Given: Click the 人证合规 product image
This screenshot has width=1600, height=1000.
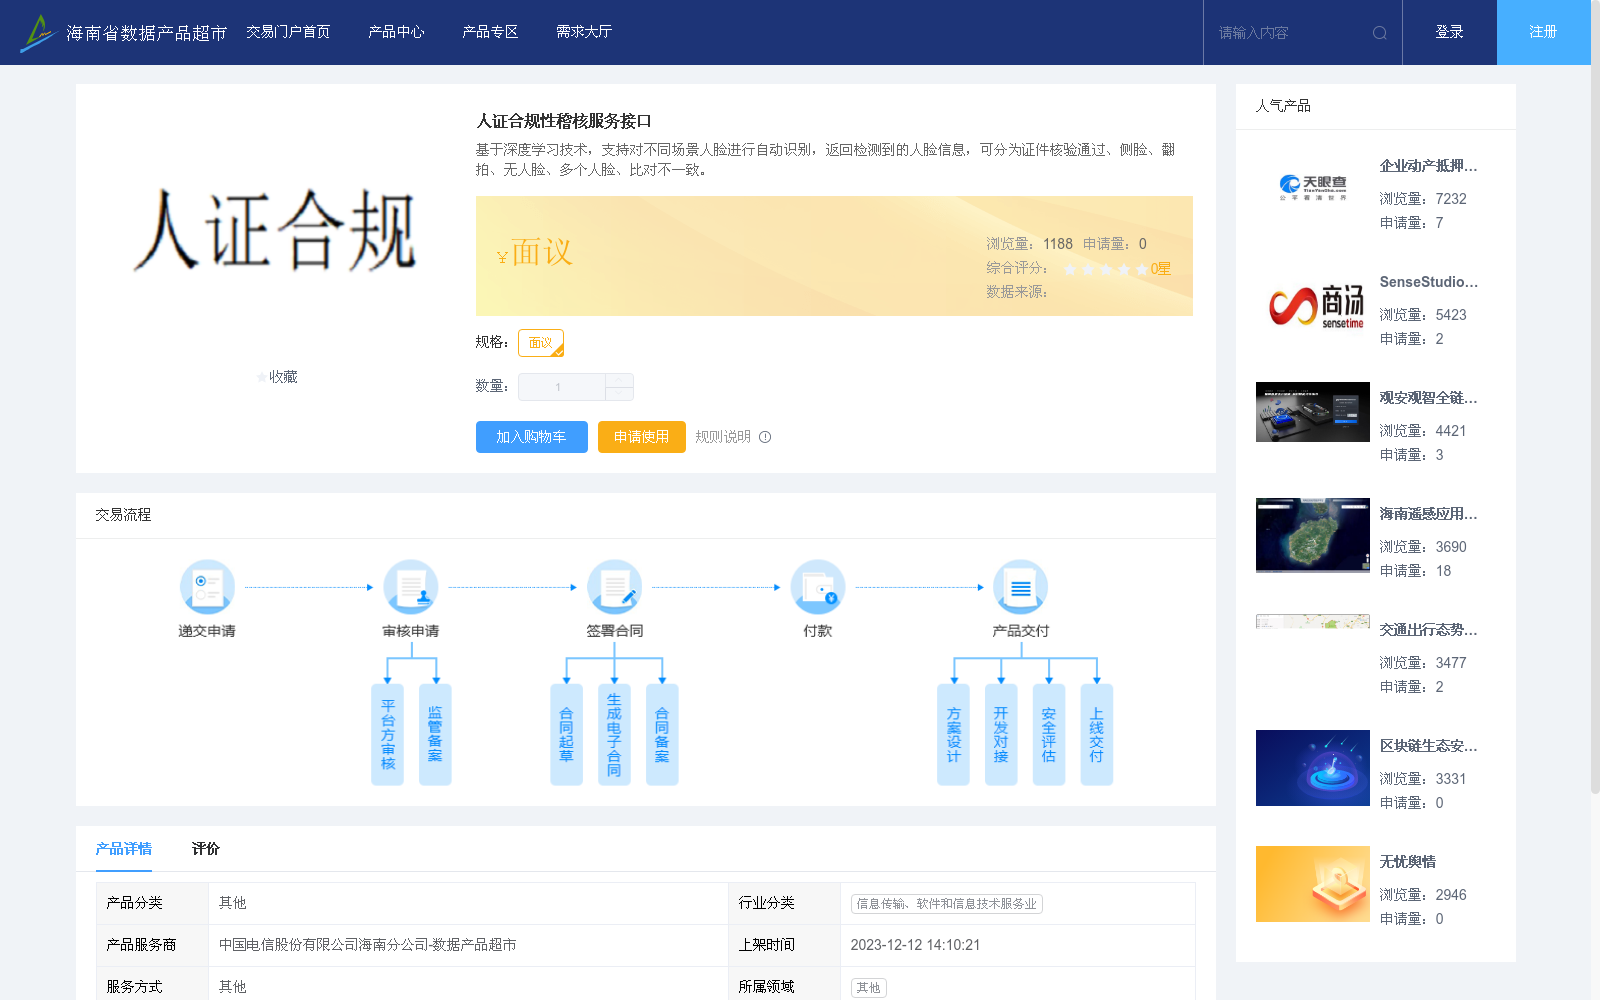Looking at the screenshot, I should tap(275, 232).
